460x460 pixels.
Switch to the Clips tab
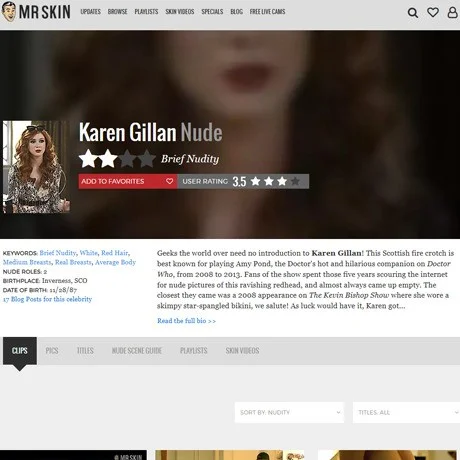click(x=20, y=351)
